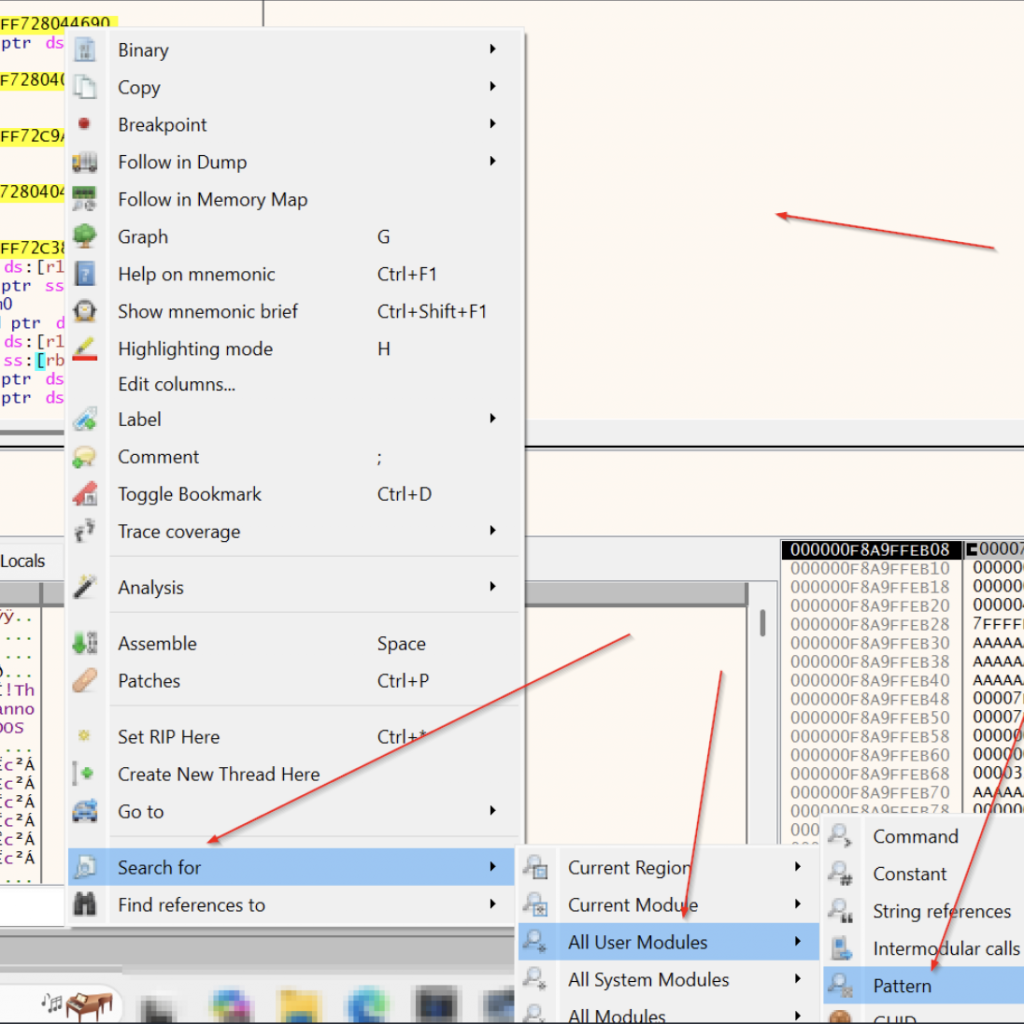Click the Toggle Bookmark icon
The width and height of the screenshot is (1024, 1024).
pyautogui.click(x=85, y=494)
